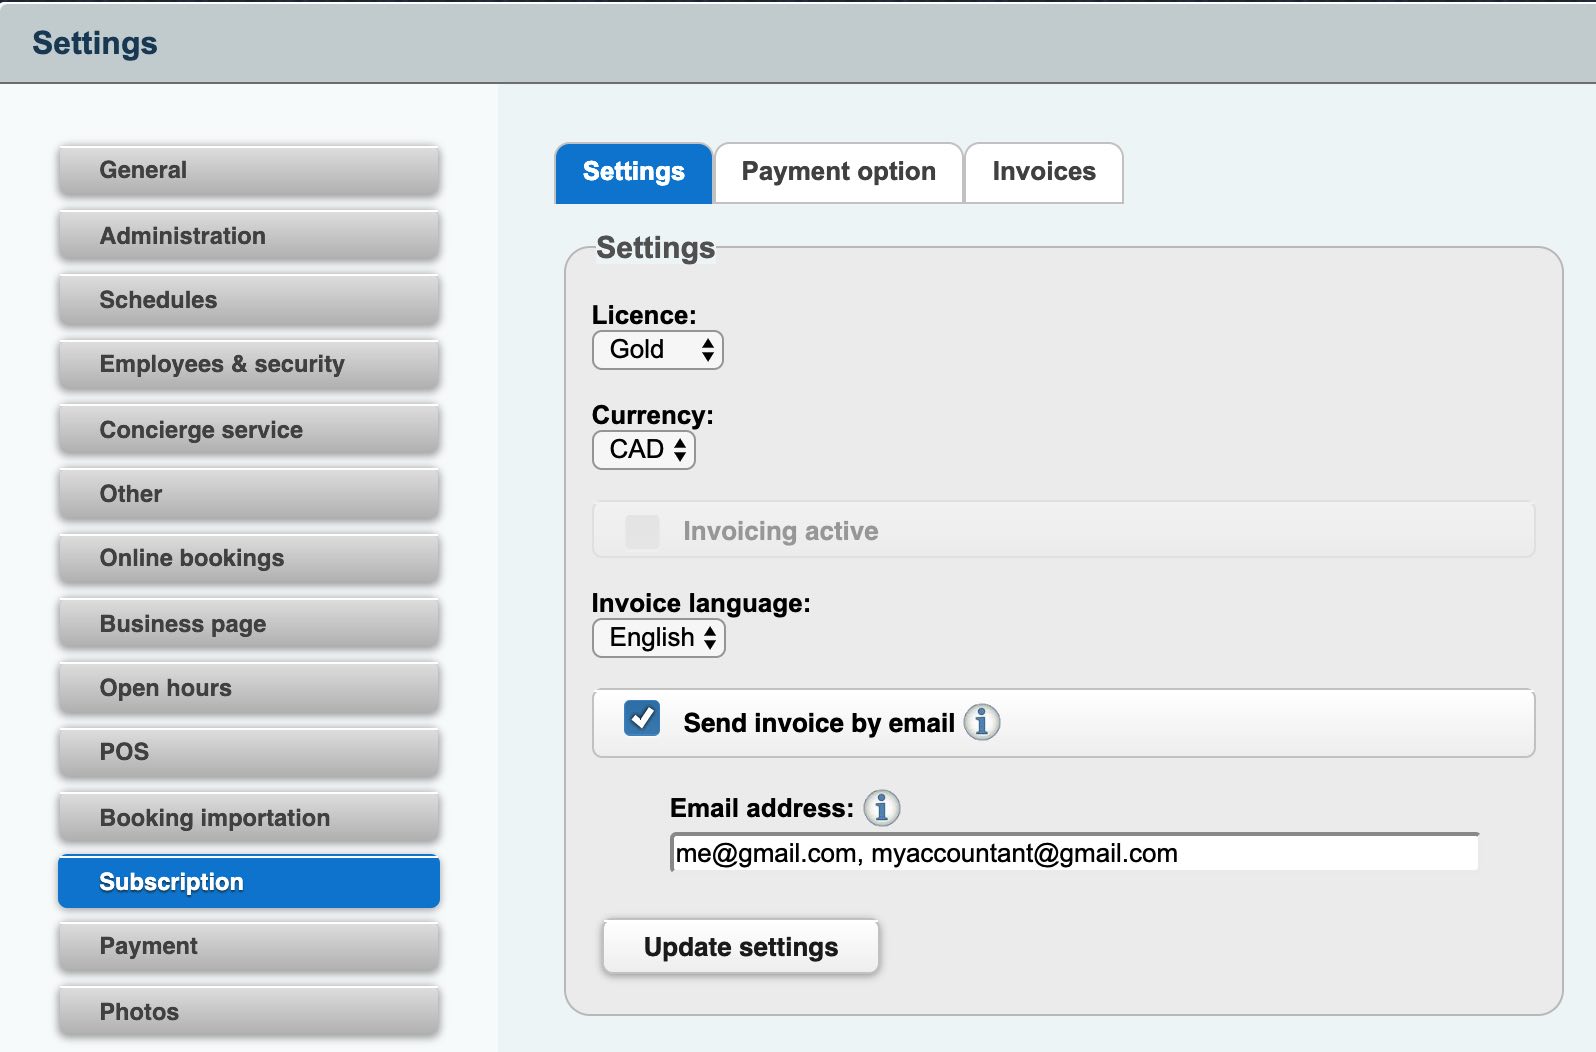
Task: Click info icon next to Email address label
Action: click(881, 808)
